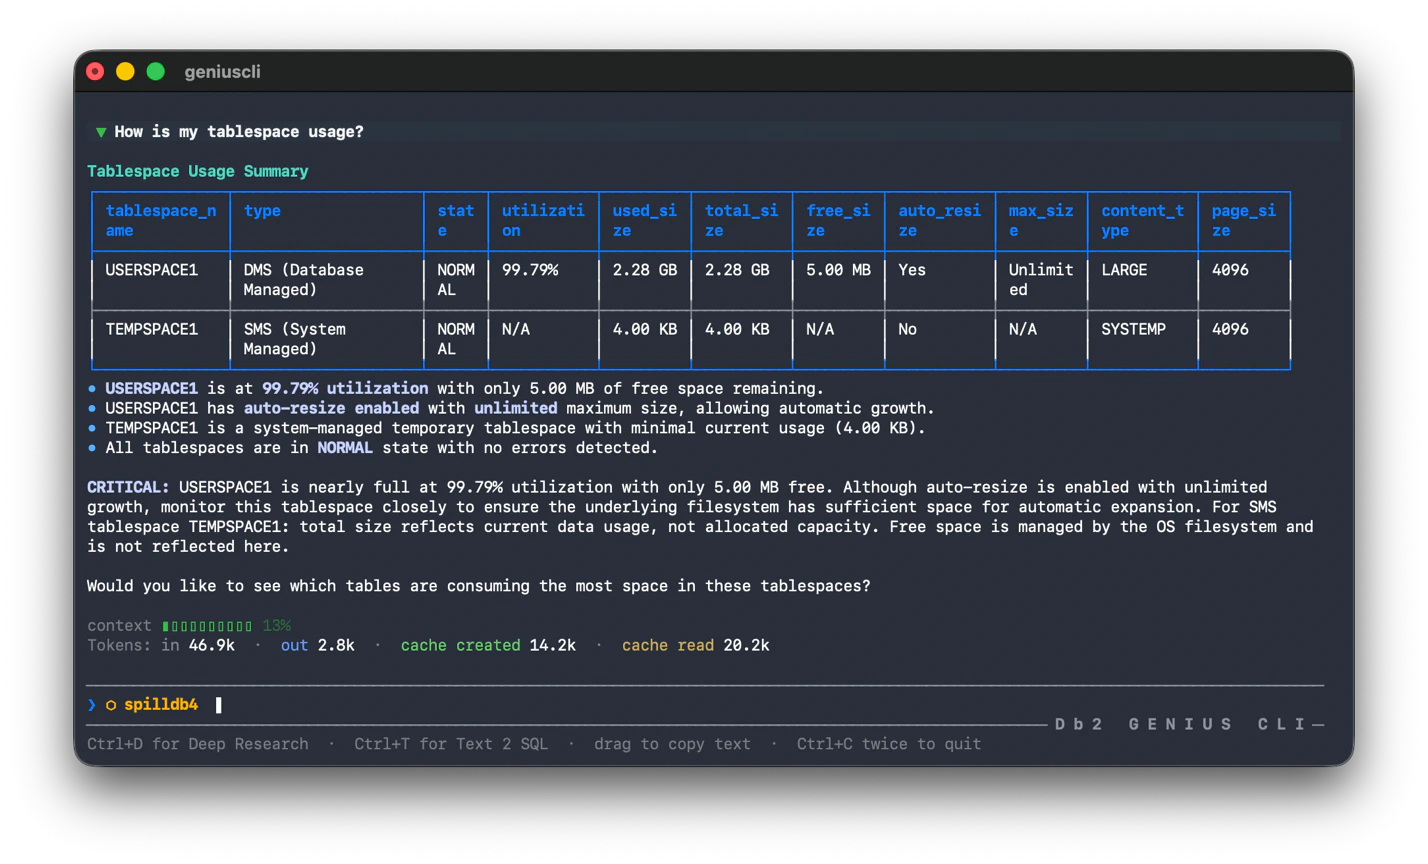1428x864 pixels.
Task: Click the Ctrl+D for Deep Research hint
Action: pyautogui.click(x=198, y=744)
